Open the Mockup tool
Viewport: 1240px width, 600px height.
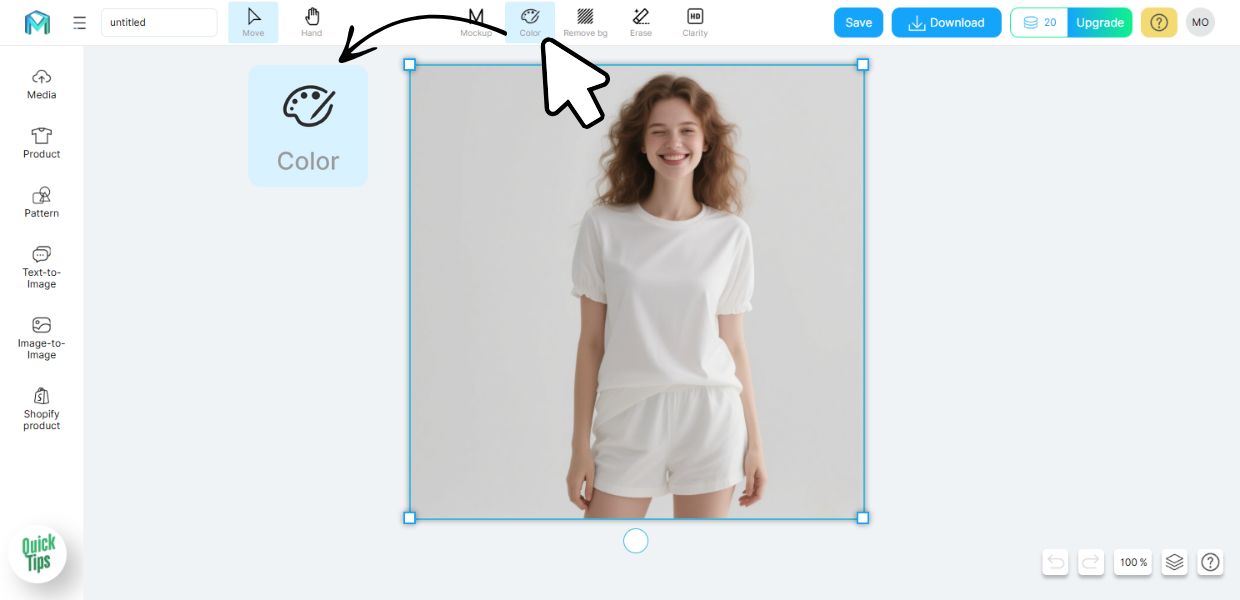tap(476, 22)
